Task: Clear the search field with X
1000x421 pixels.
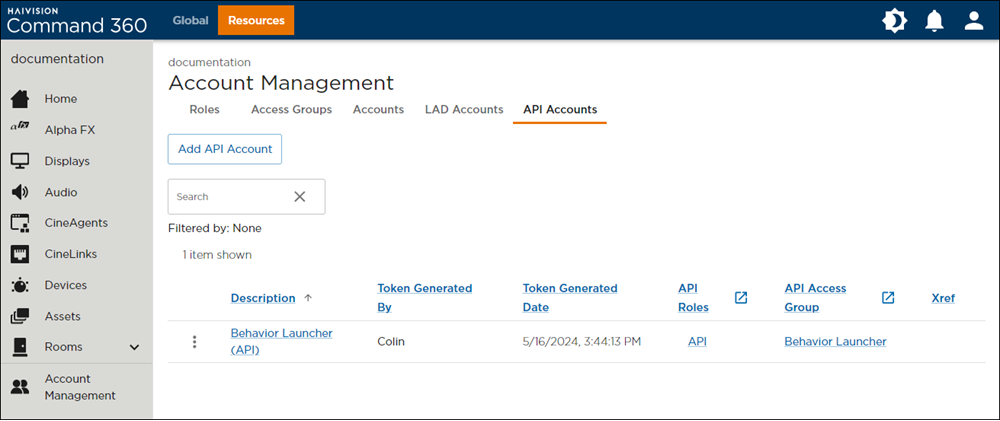Action: click(299, 197)
